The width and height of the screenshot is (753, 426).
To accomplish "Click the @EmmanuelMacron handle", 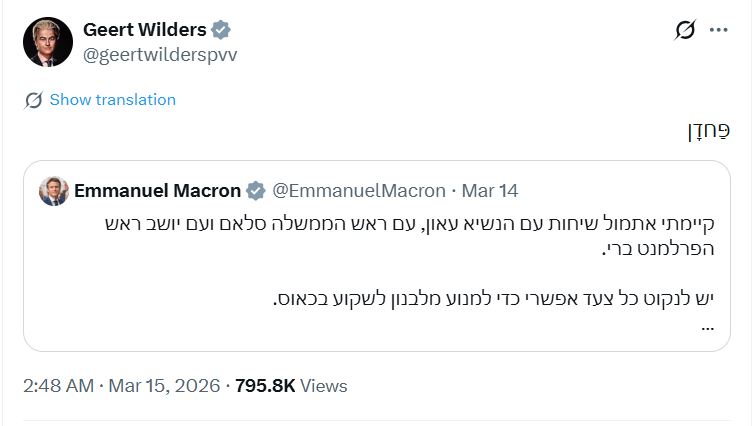I will coord(360,190).
